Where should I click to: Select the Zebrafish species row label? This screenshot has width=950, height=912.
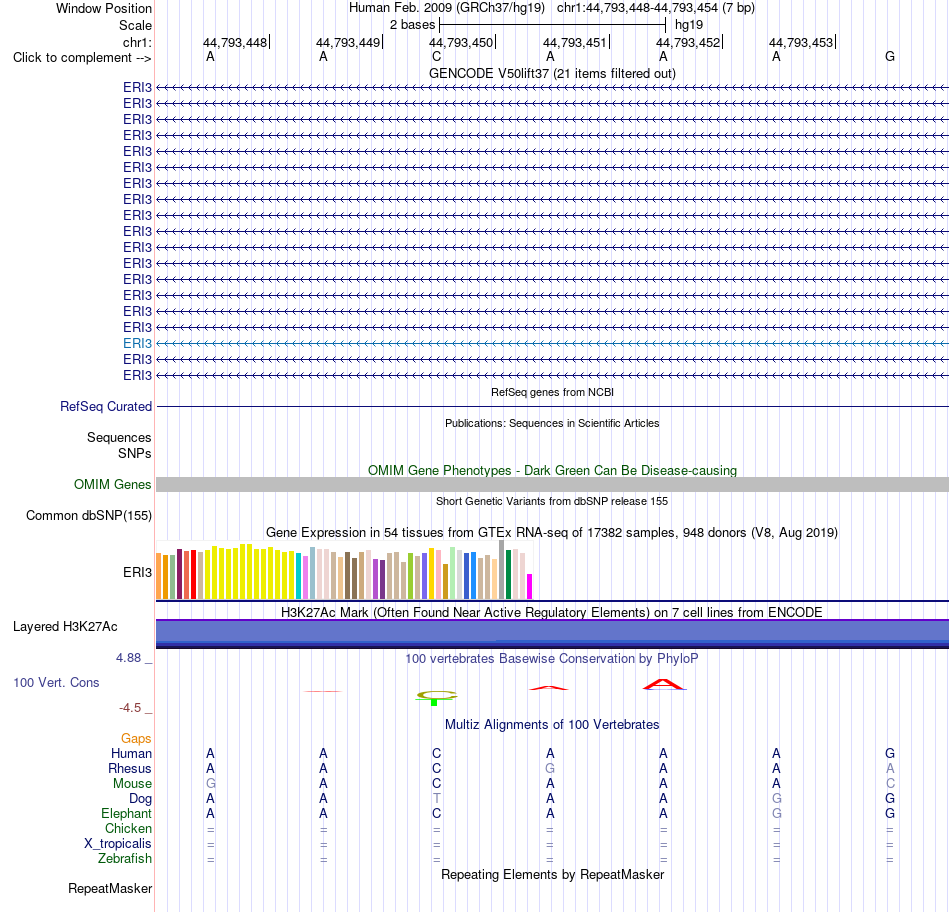click(125, 859)
